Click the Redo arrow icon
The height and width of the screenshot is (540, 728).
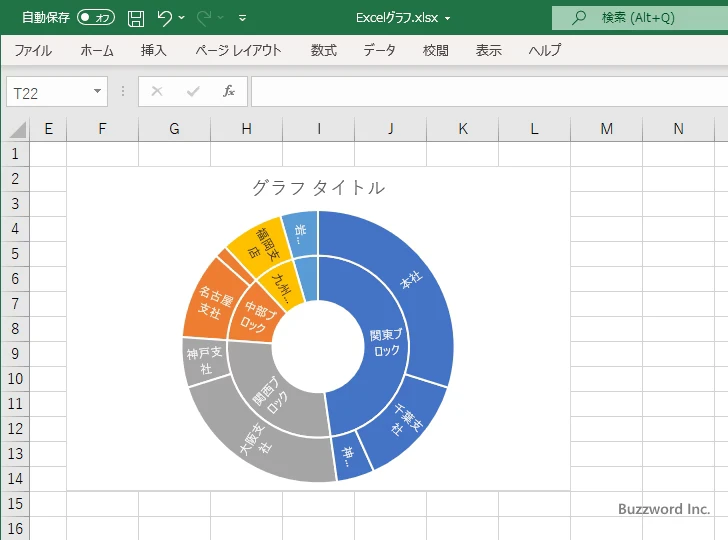(x=205, y=17)
